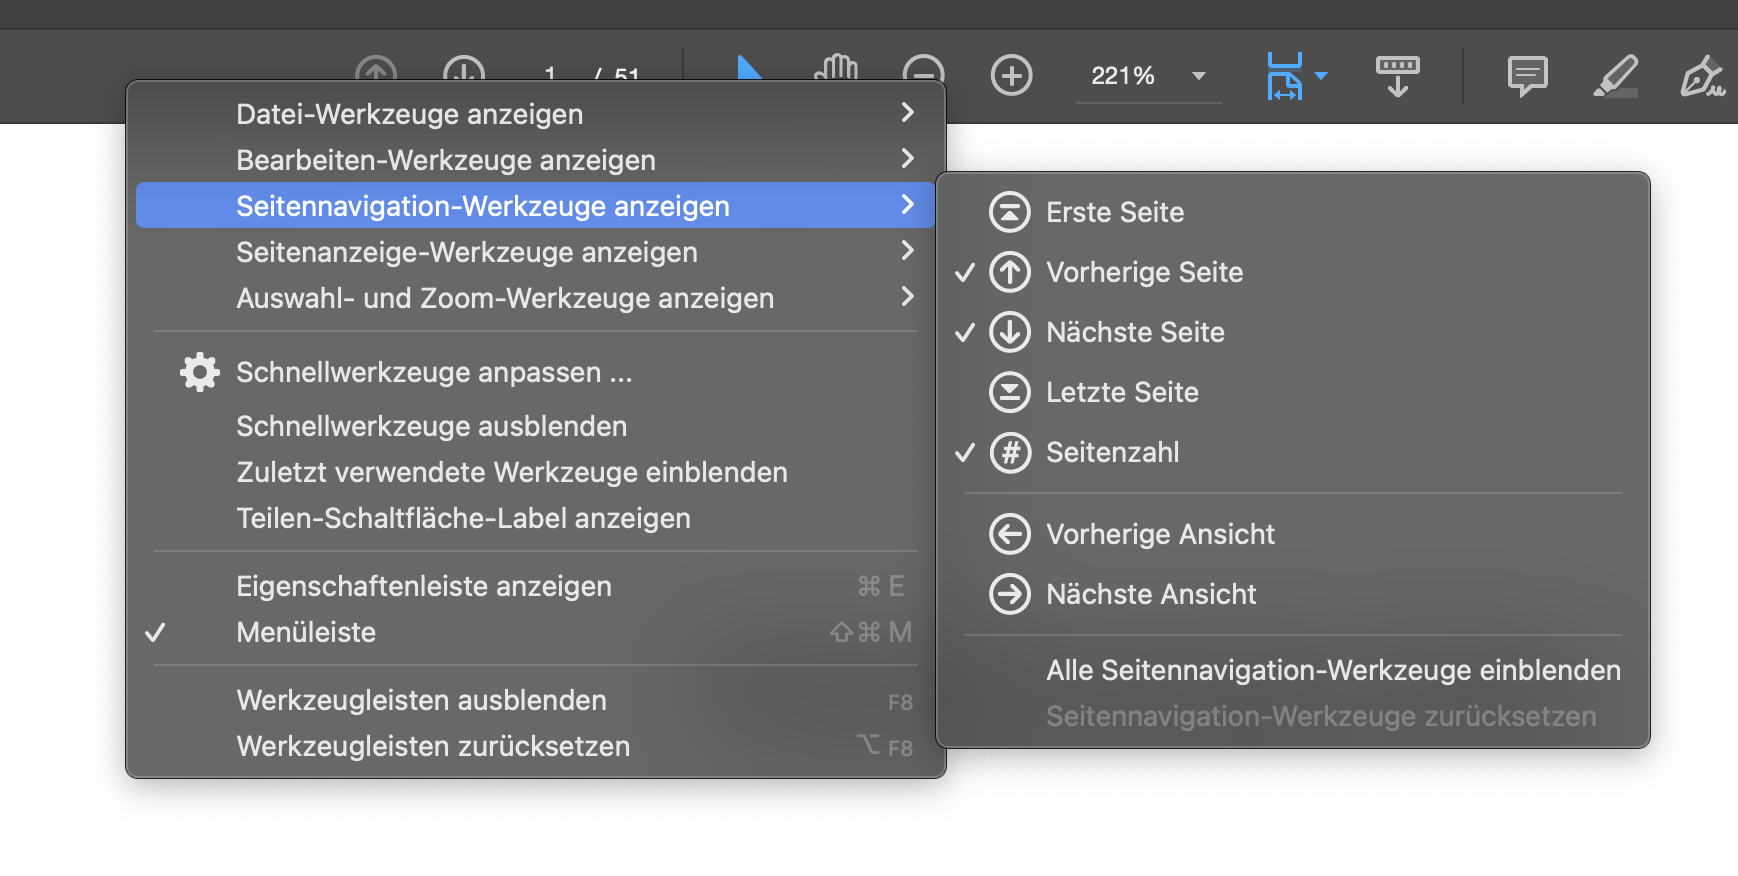Viewport: 1738px width, 876px height.
Task: Enable Vorherige Ansicht tool
Action: click(x=1292, y=534)
